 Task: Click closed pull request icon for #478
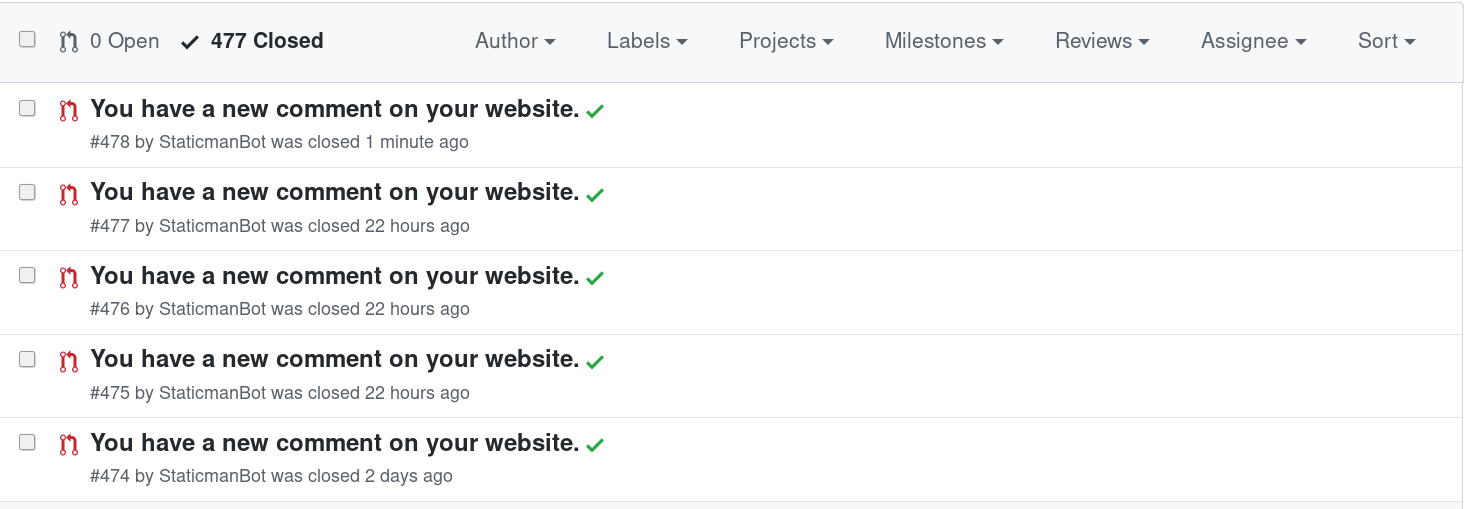68,110
